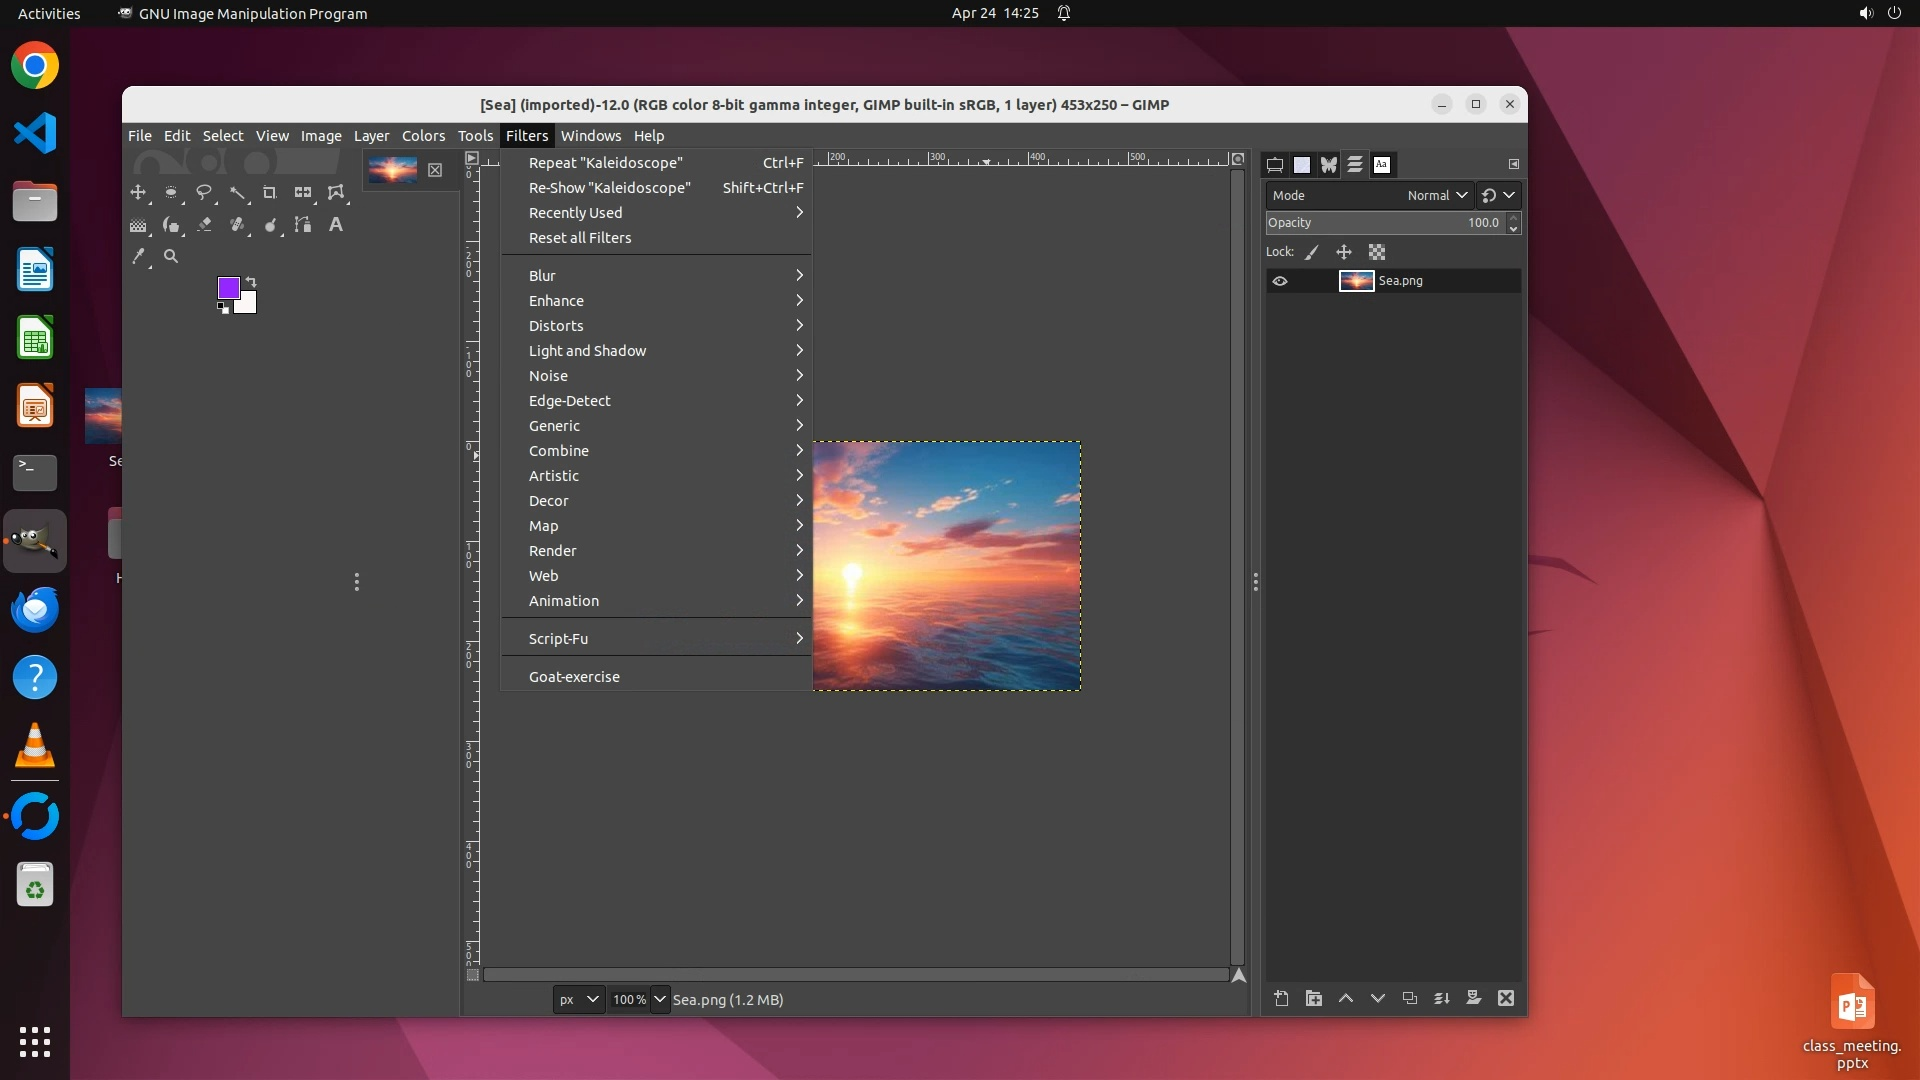This screenshot has height=1080, width=1920.
Task: Open the layer Mode Normal dropdown
Action: (1436, 196)
